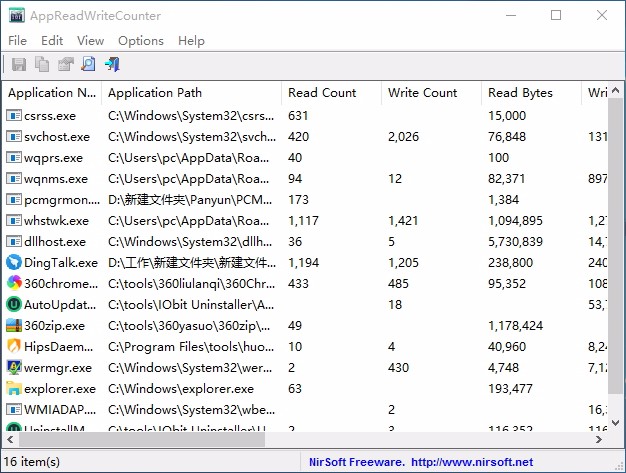The height and width of the screenshot is (473, 626).
Task: Open the File menu
Action: coord(18,41)
